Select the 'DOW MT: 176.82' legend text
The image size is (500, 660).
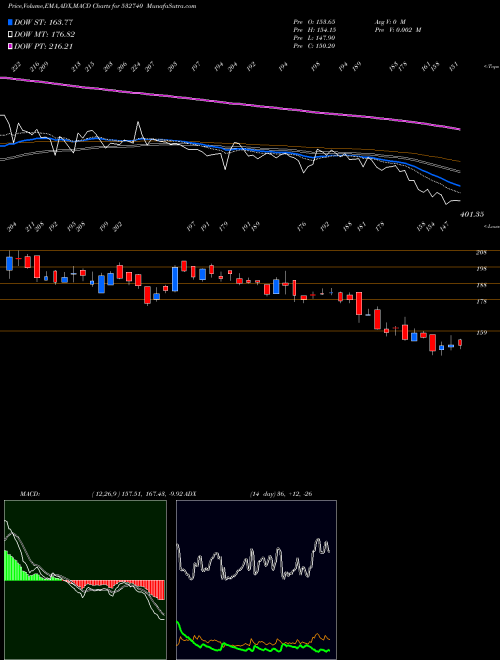45,35
